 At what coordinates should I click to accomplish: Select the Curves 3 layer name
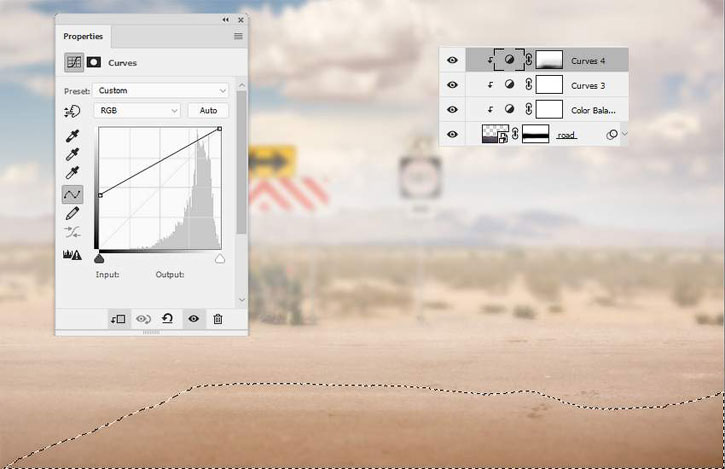[x=588, y=86]
